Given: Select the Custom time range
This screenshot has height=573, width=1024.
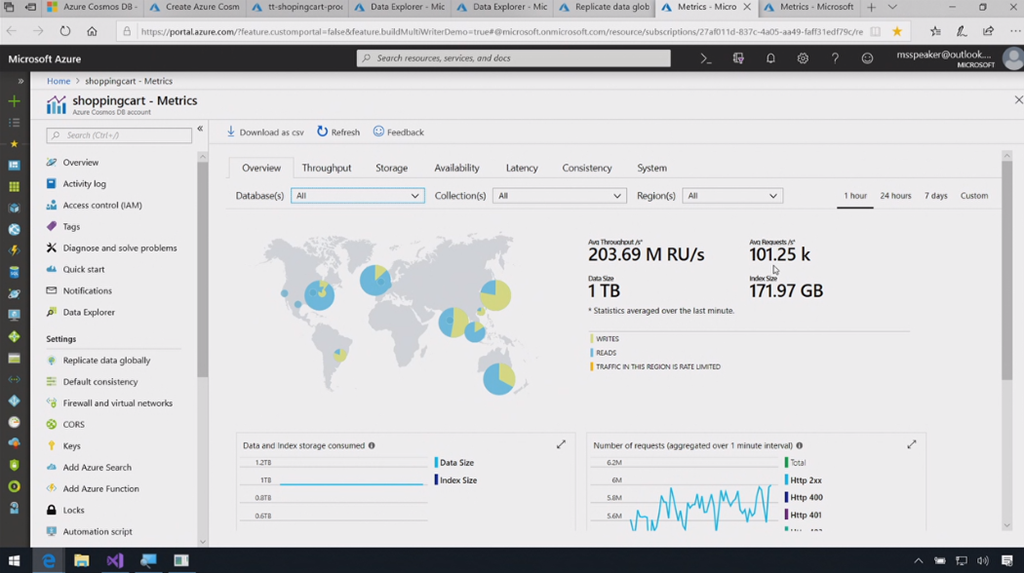Looking at the screenshot, I should [974, 196].
